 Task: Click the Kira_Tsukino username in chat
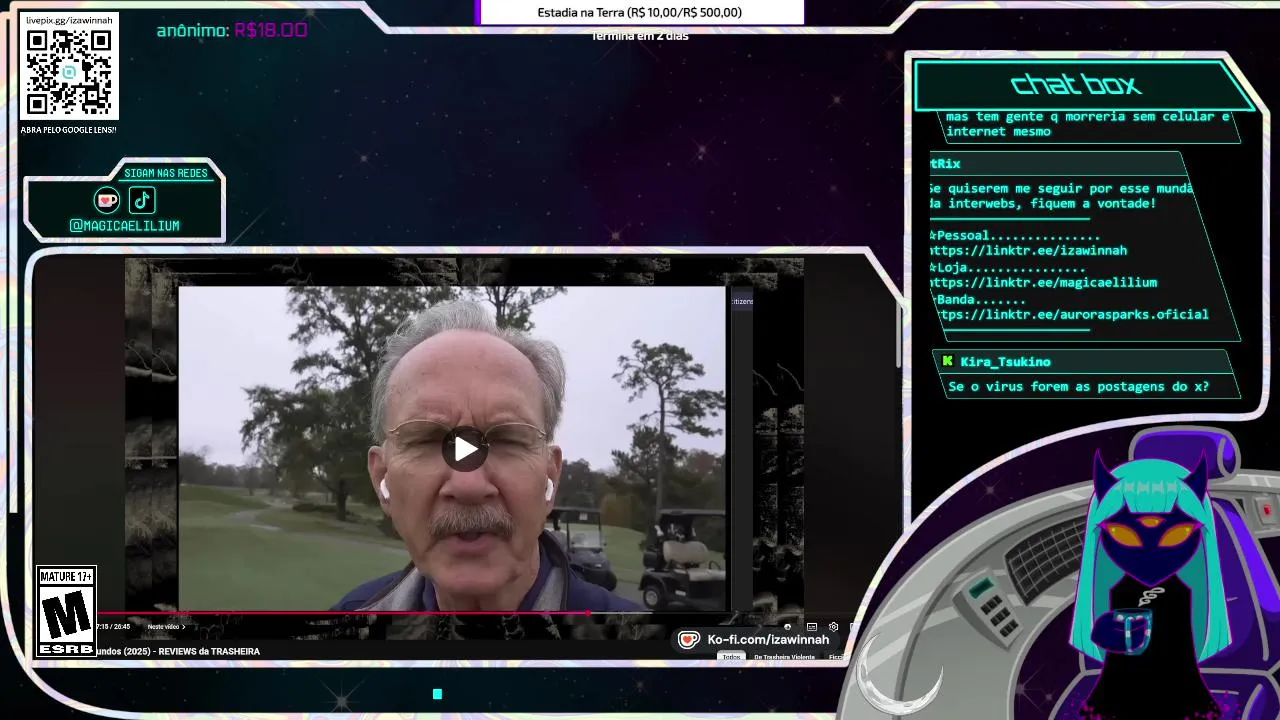(x=1005, y=362)
